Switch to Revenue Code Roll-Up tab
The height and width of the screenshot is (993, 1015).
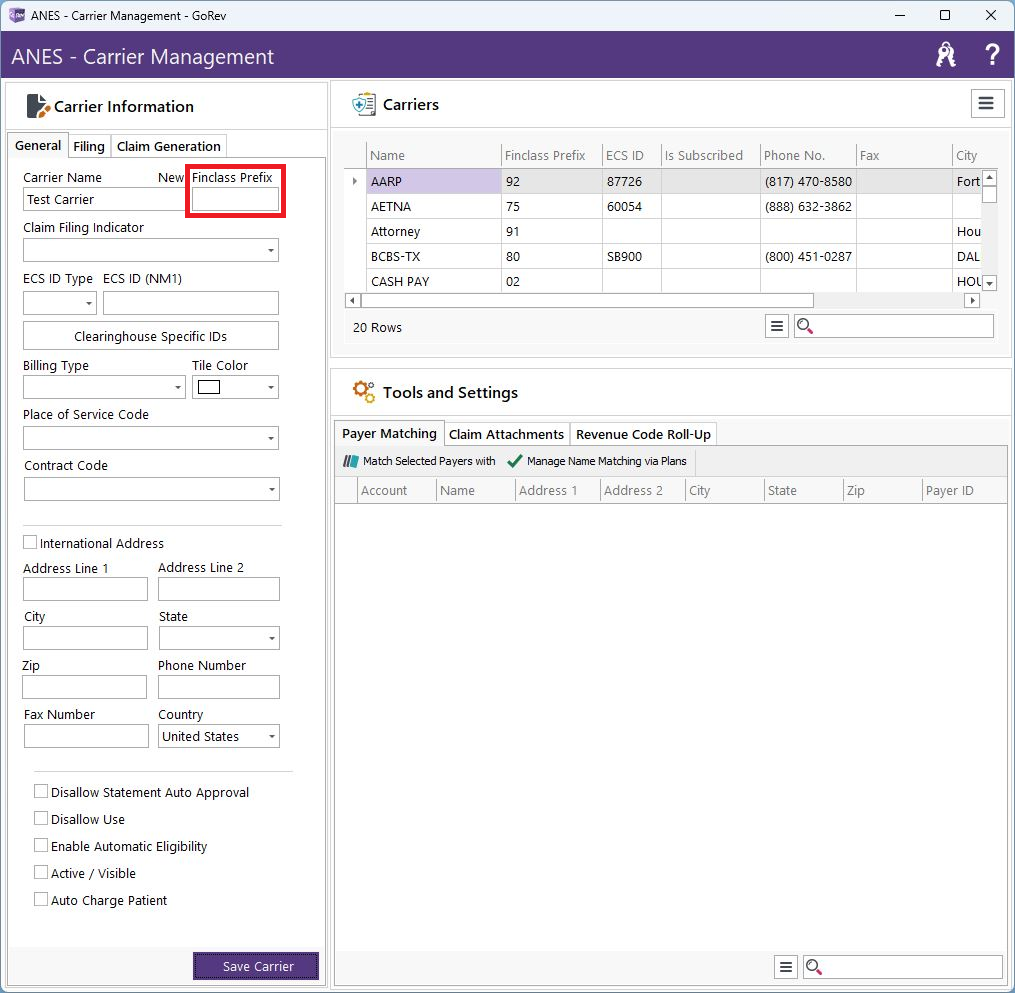pos(643,434)
